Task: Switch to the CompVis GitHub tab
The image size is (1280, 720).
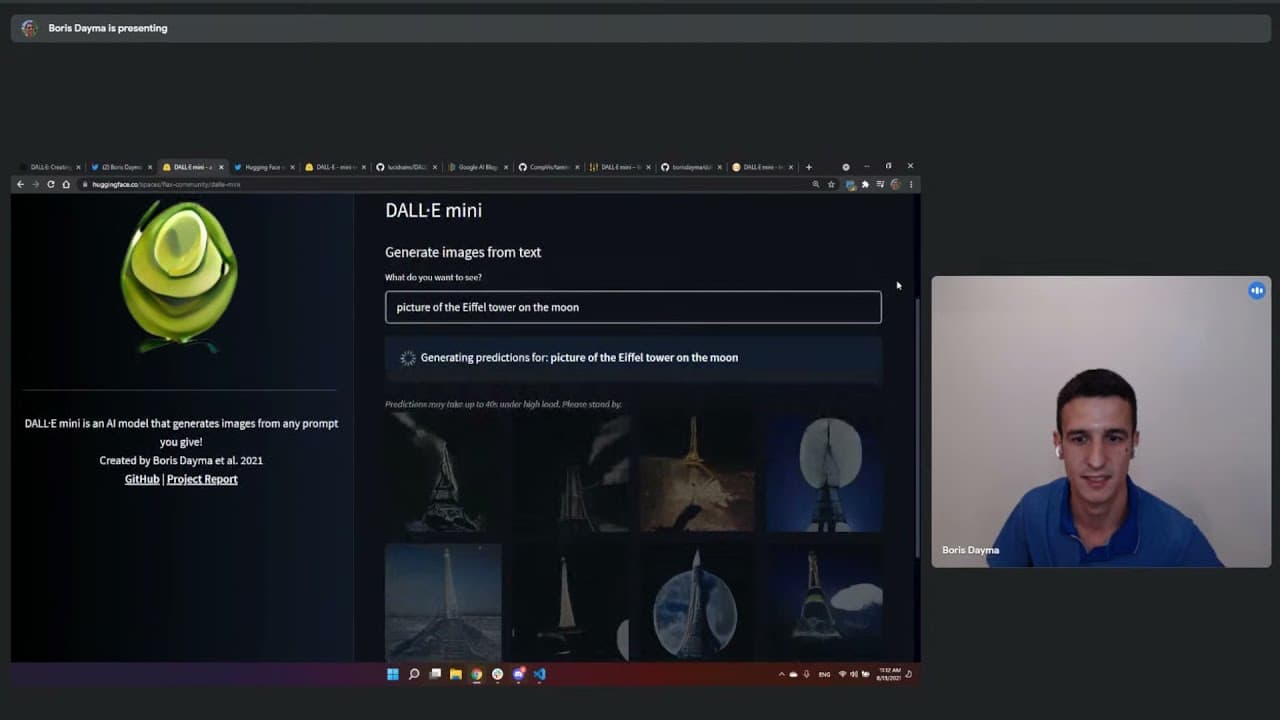Action: [549, 167]
